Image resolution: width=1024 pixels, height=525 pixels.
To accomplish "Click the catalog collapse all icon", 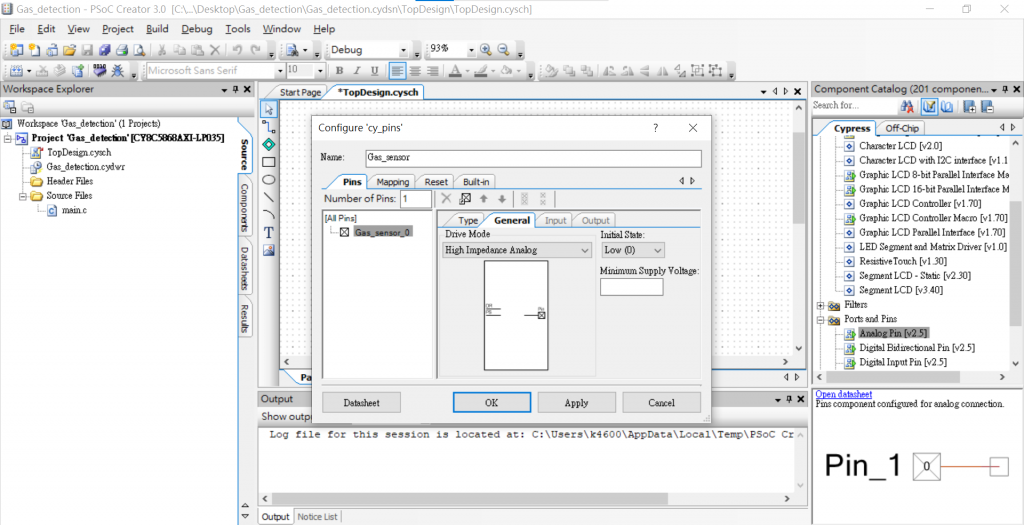I will pos(987,106).
